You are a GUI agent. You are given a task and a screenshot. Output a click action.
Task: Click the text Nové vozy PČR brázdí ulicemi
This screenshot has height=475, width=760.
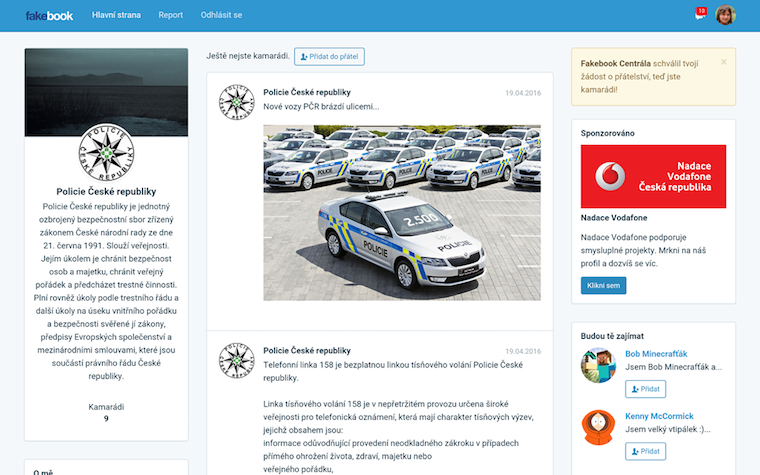pyautogui.click(x=321, y=107)
